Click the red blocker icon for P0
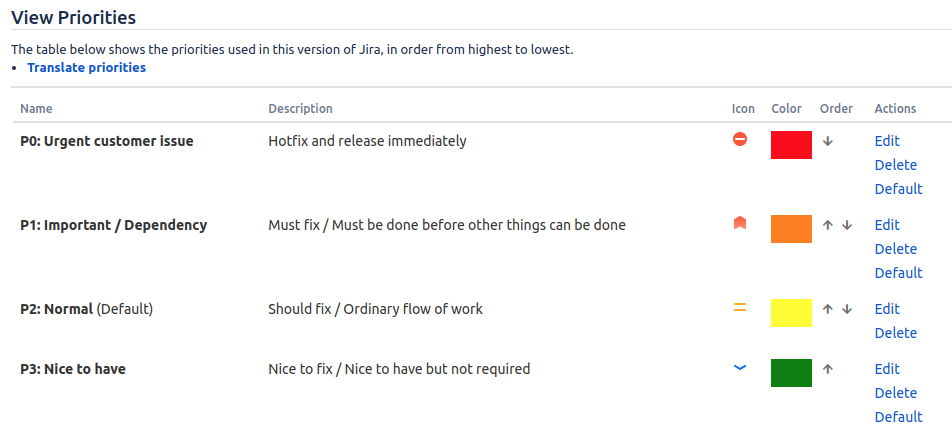This screenshot has width=952, height=443. point(740,140)
